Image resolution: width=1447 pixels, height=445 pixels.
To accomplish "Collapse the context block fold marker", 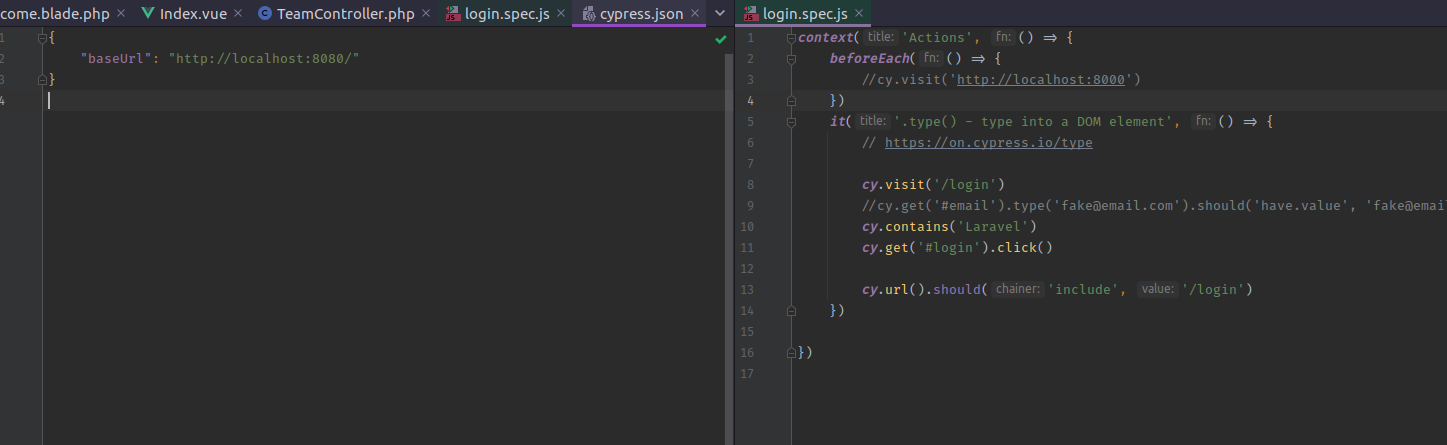I will [792, 38].
